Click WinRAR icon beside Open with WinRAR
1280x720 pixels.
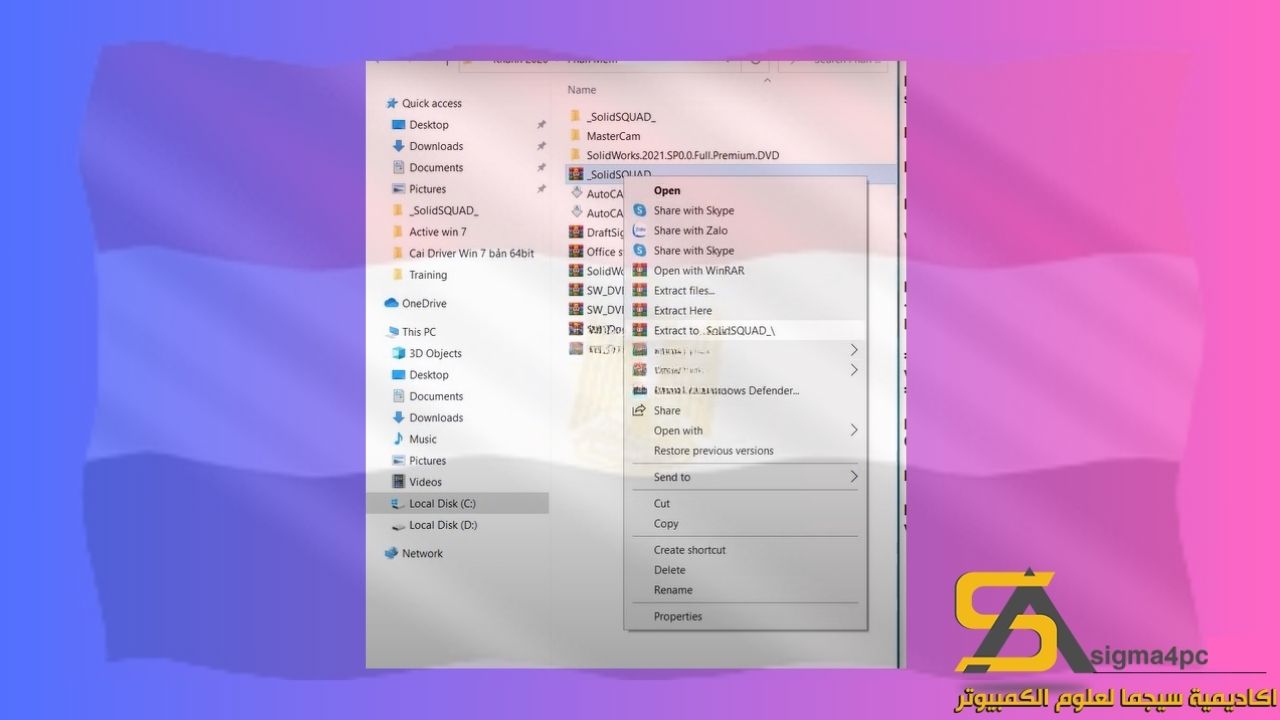coord(640,271)
